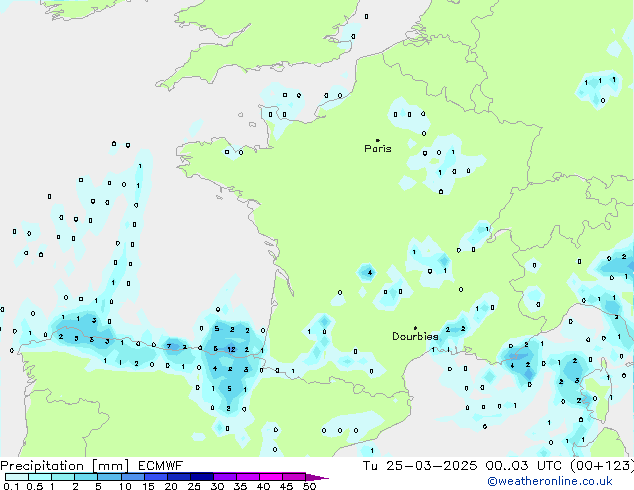The height and width of the screenshot is (490, 634).
Task: Click the 10–15 mm legend swatch
Action: [133, 477]
